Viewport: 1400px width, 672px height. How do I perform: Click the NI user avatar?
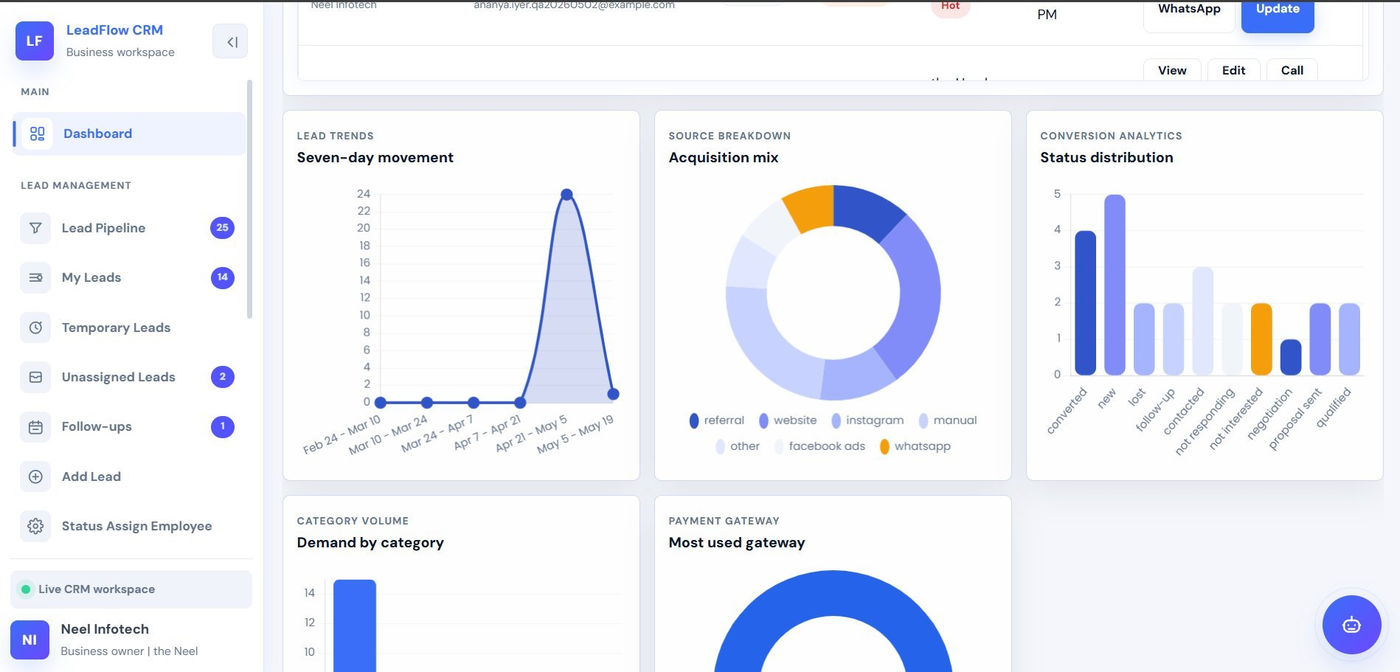29,639
